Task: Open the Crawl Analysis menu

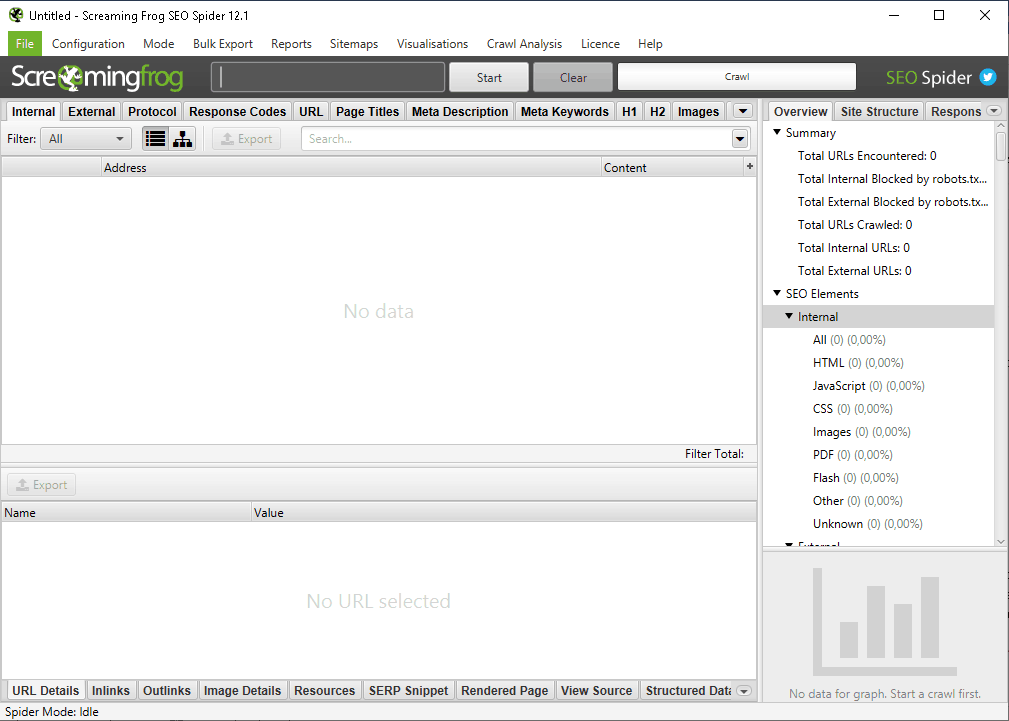Action: (524, 44)
